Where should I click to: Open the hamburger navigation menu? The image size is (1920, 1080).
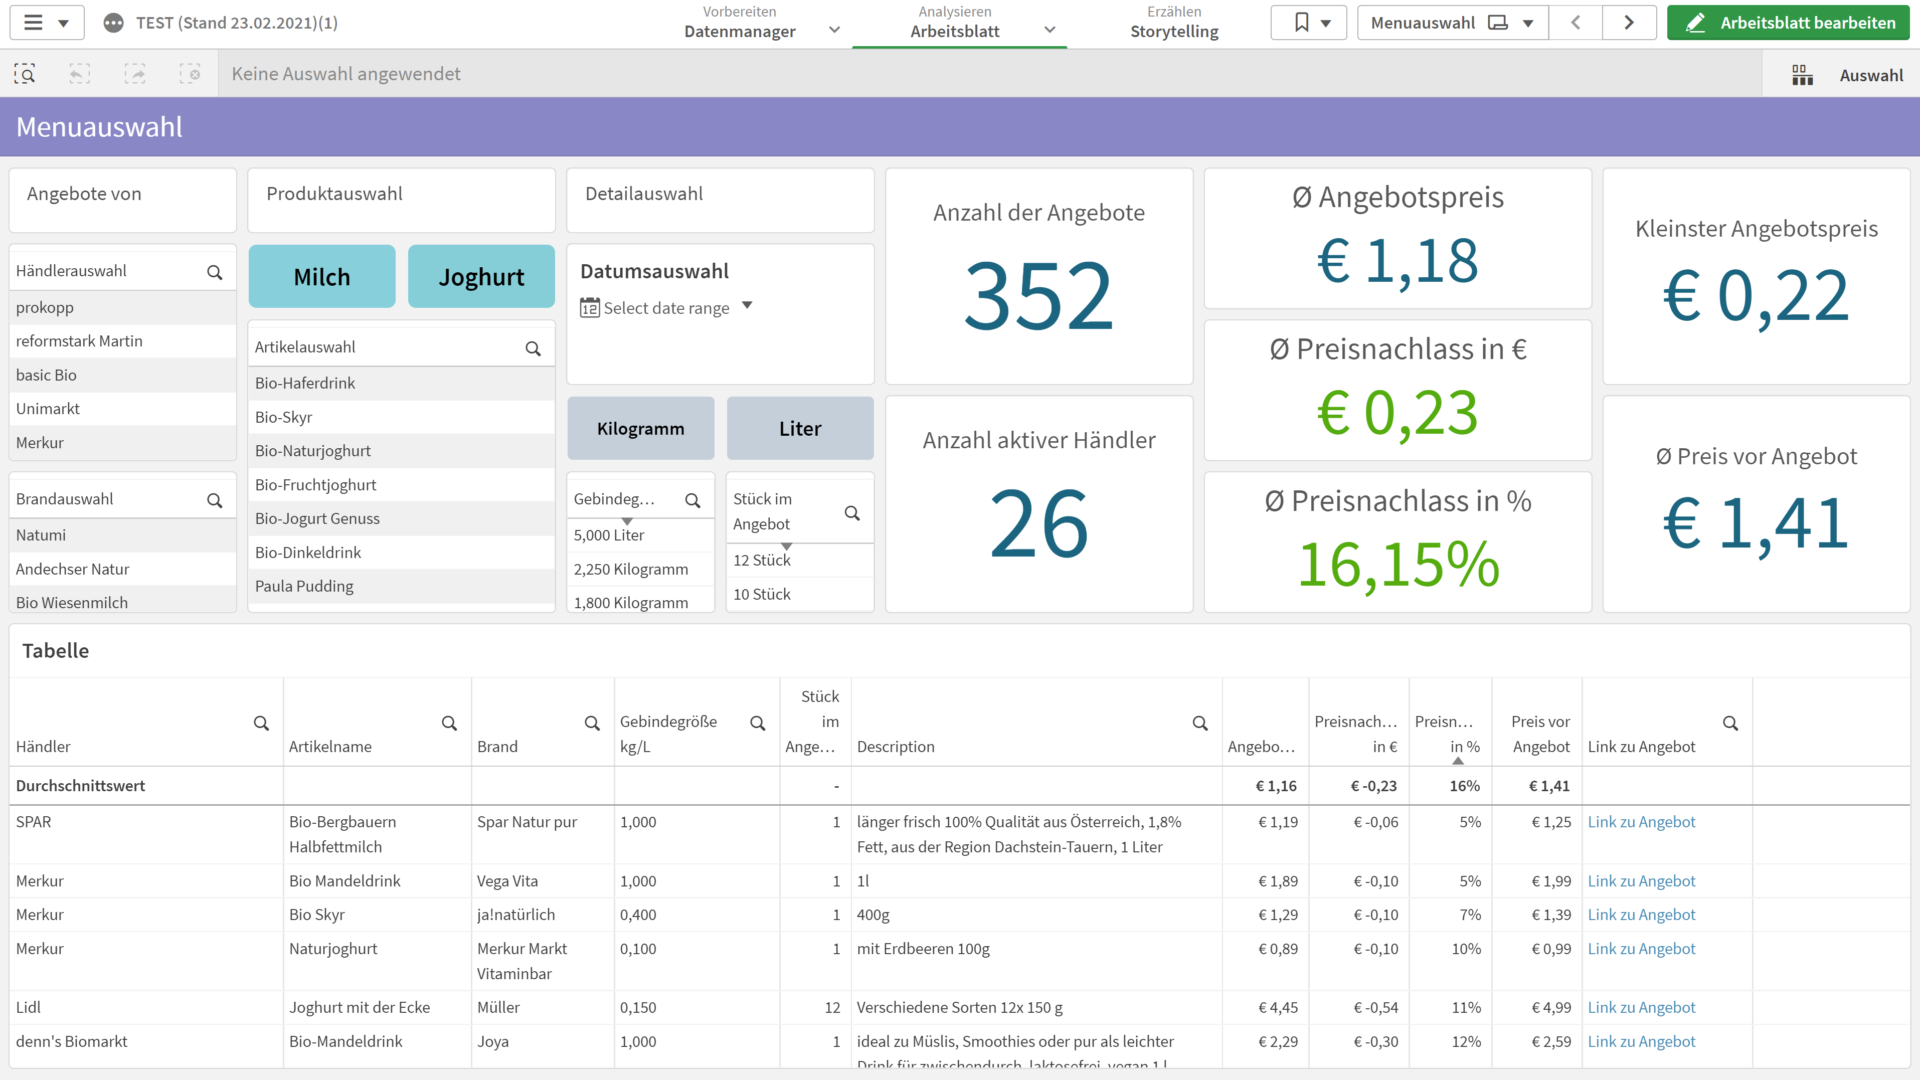click(x=33, y=22)
